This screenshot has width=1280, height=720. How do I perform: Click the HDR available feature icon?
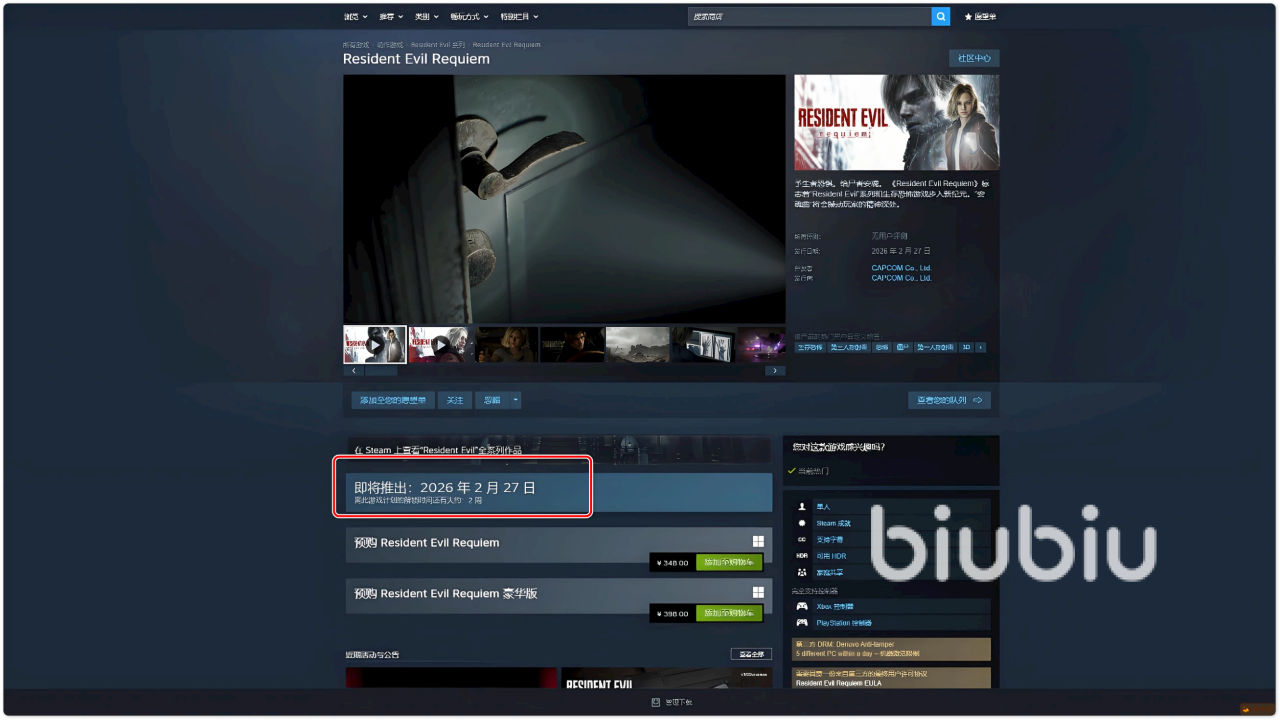click(x=802, y=556)
